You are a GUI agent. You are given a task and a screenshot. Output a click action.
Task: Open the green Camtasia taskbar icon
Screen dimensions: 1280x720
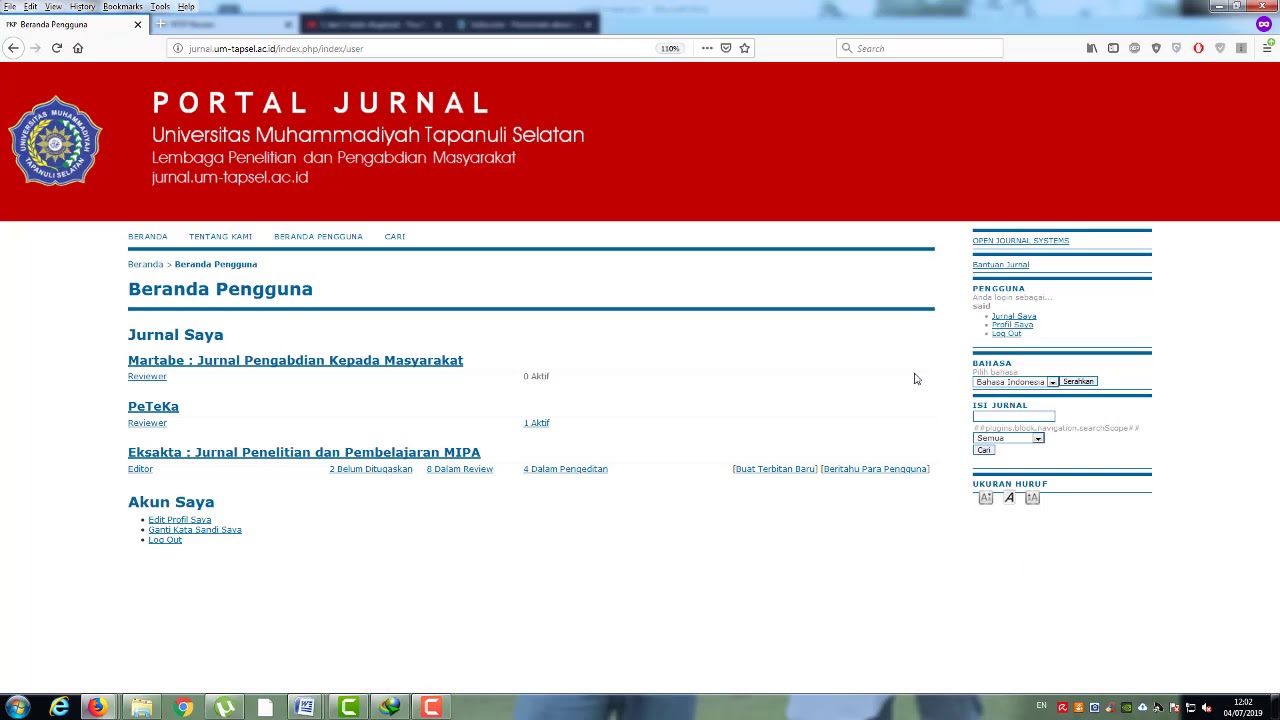tap(348, 707)
